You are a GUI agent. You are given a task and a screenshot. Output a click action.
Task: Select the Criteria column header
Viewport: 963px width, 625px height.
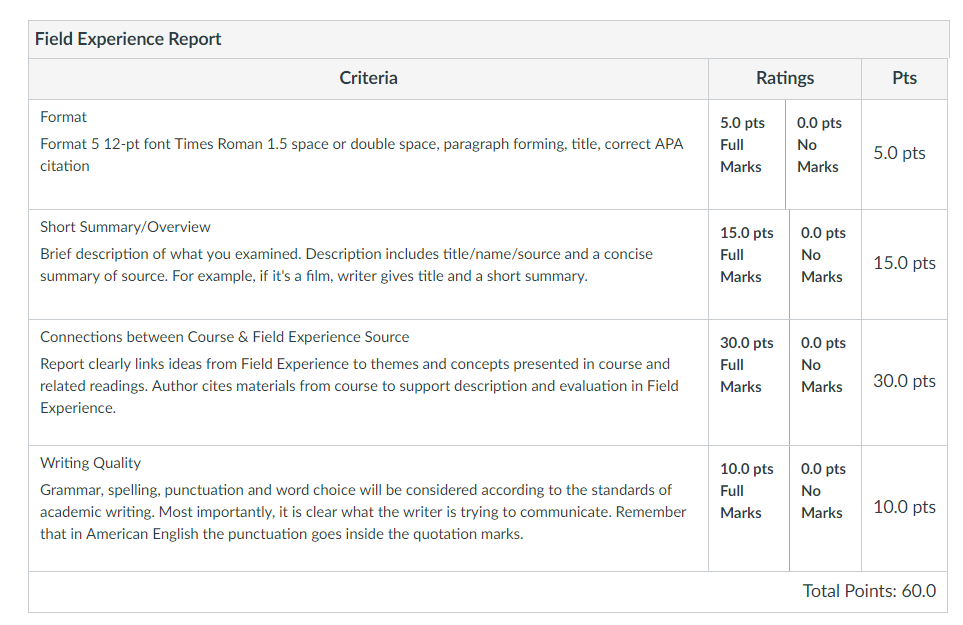(x=368, y=78)
